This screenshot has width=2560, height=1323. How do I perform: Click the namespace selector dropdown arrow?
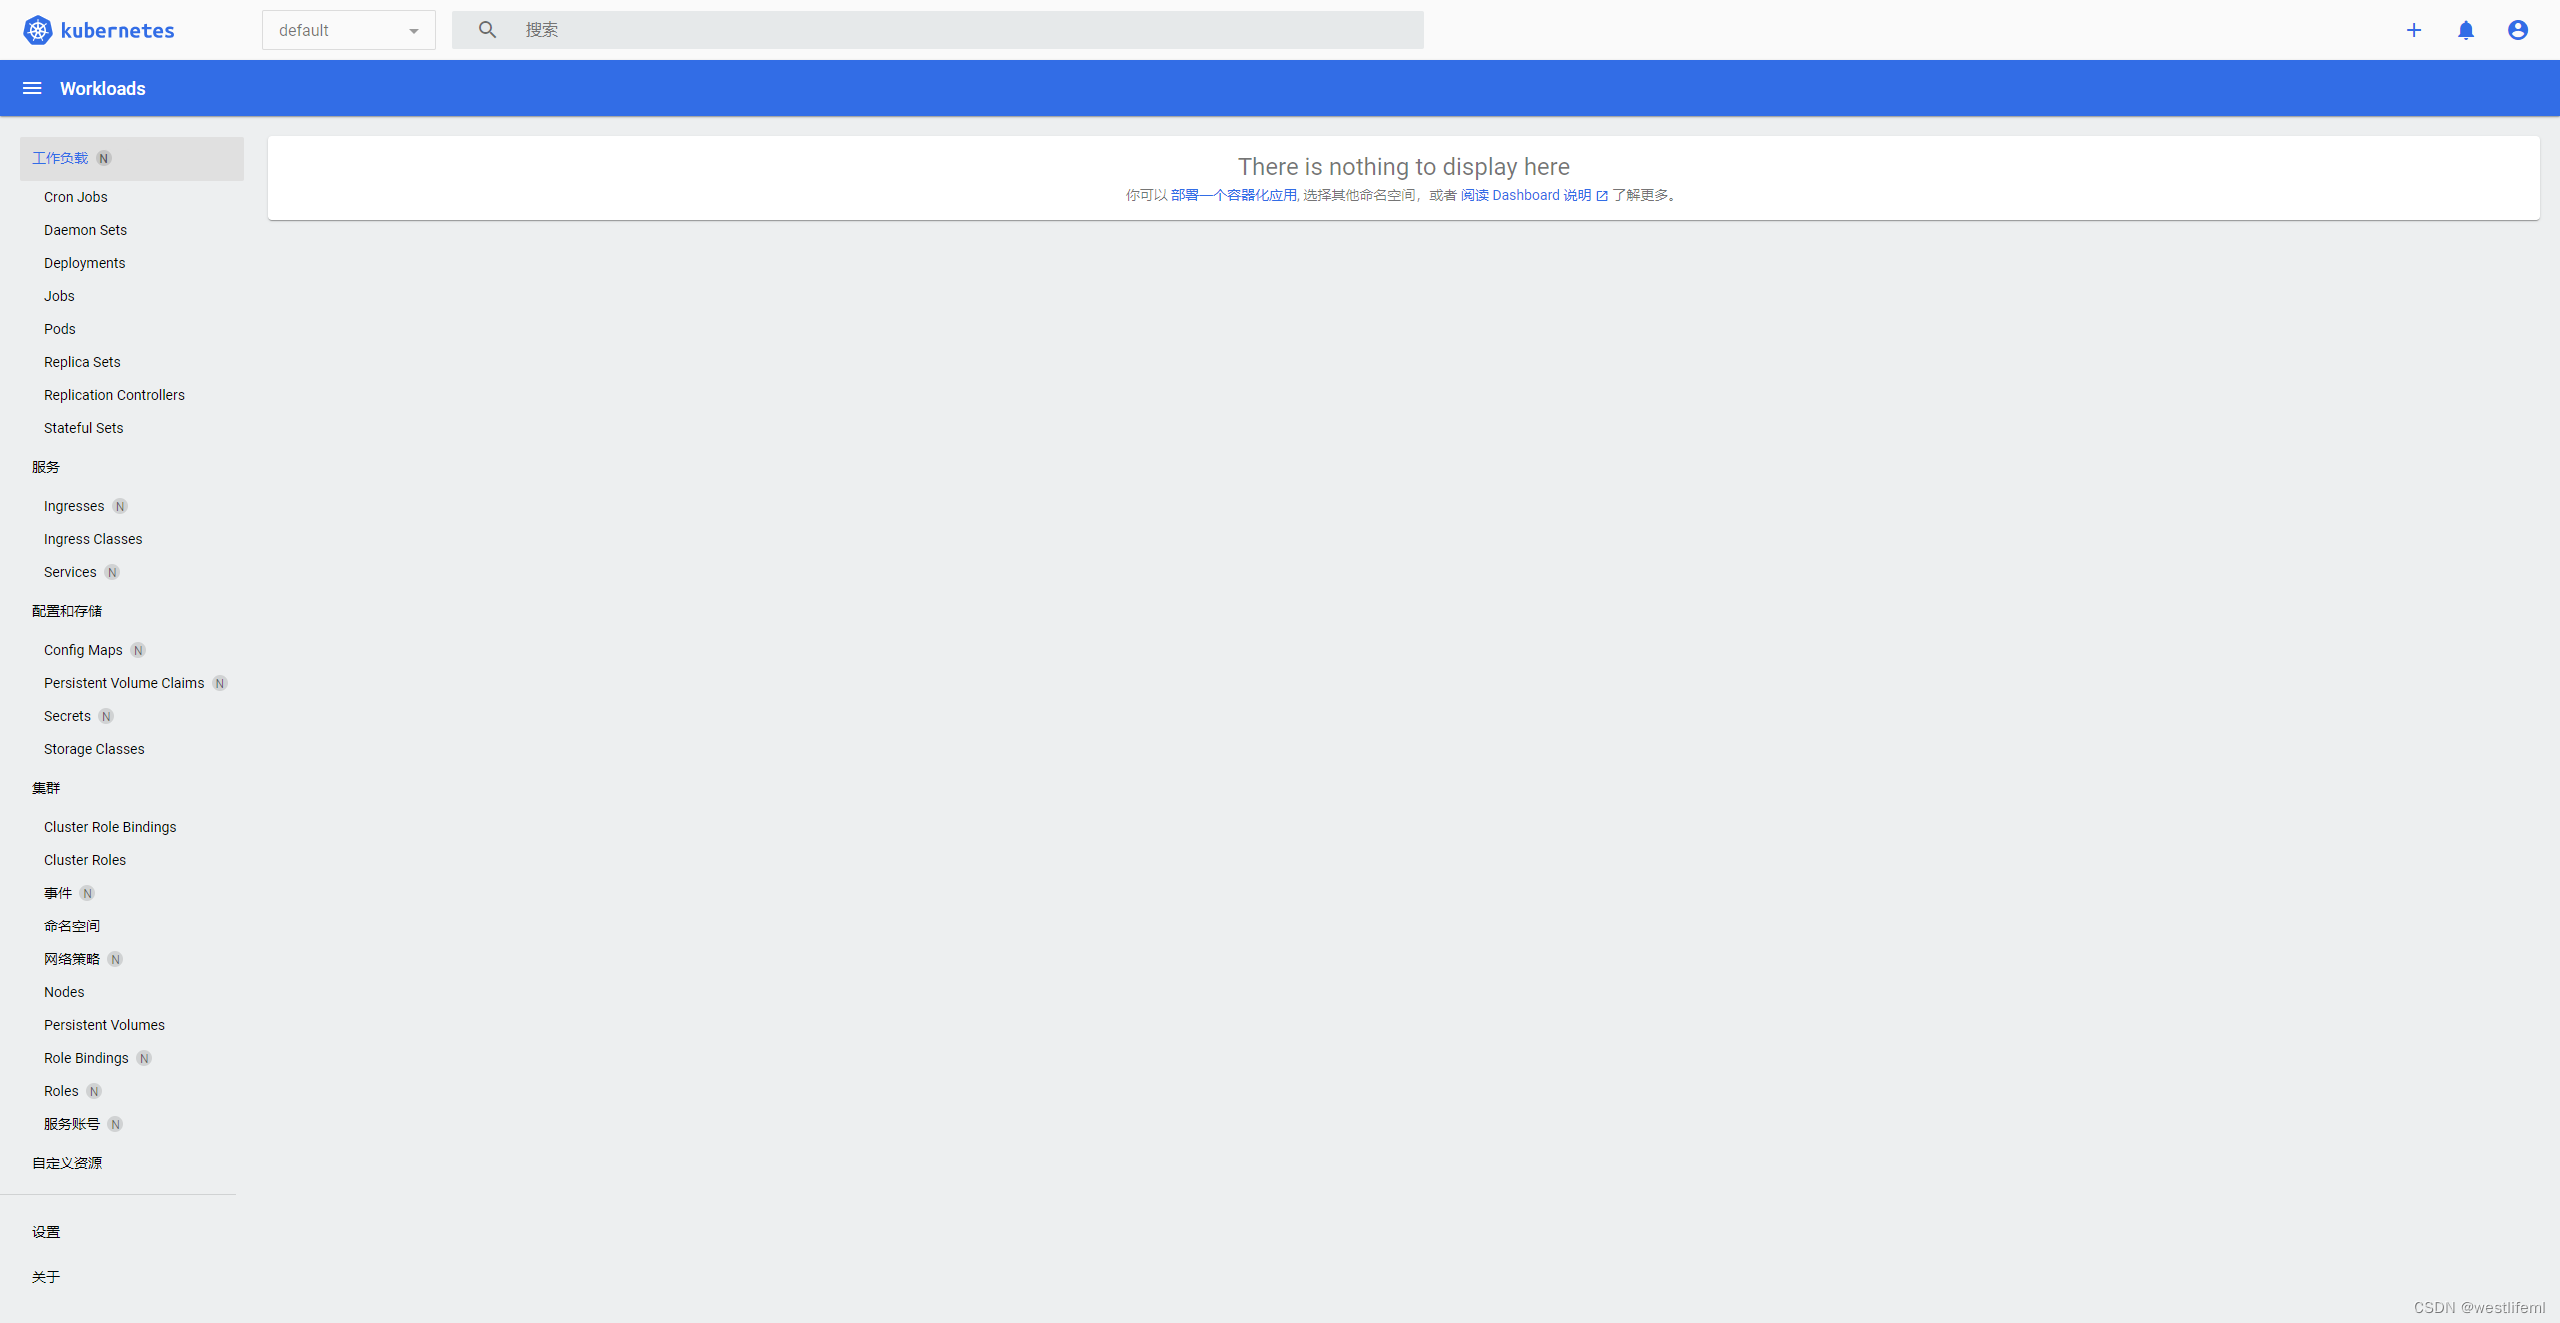tap(413, 31)
